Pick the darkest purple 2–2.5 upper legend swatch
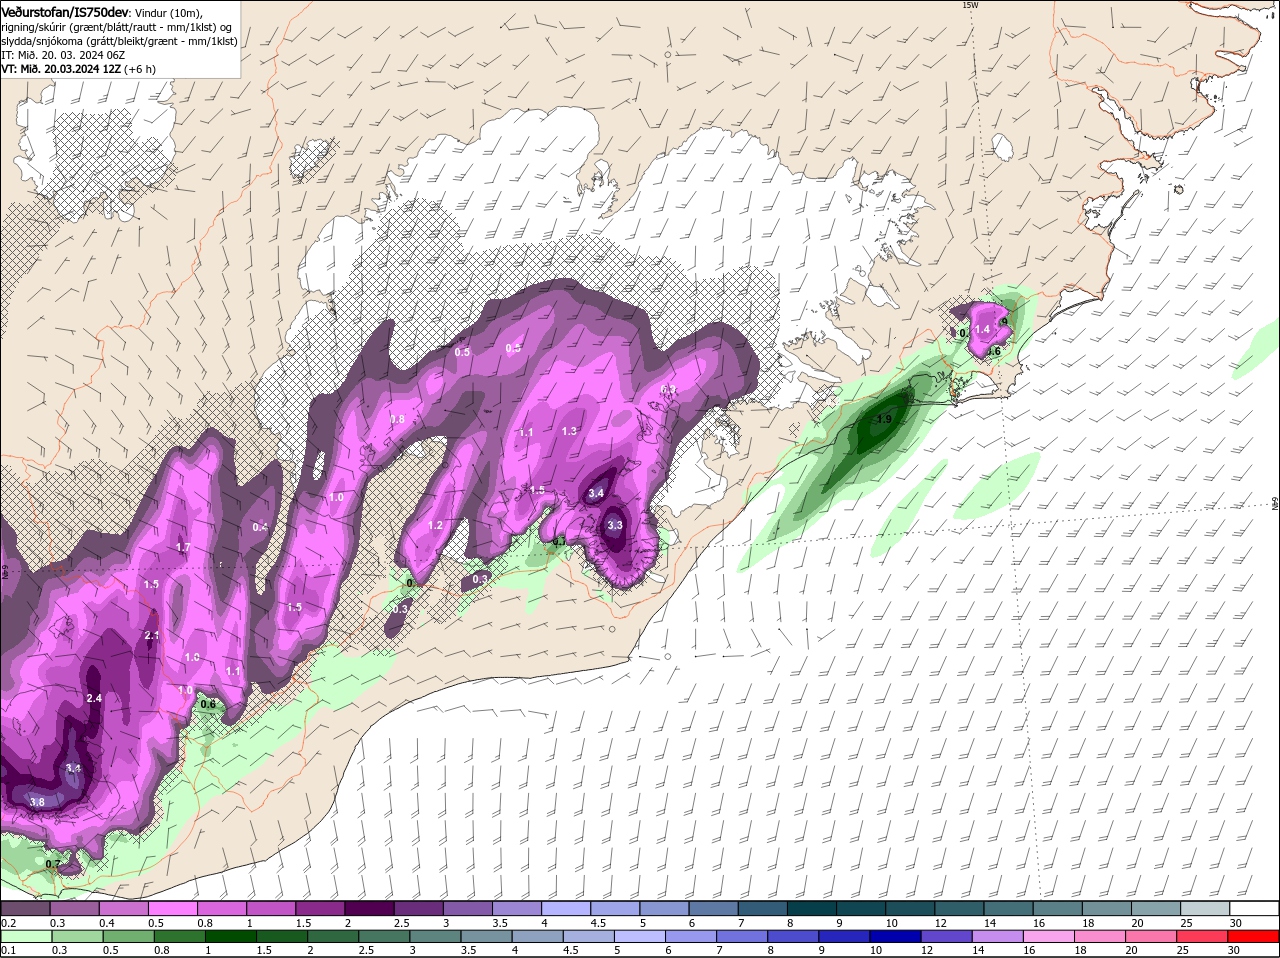 pos(369,909)
